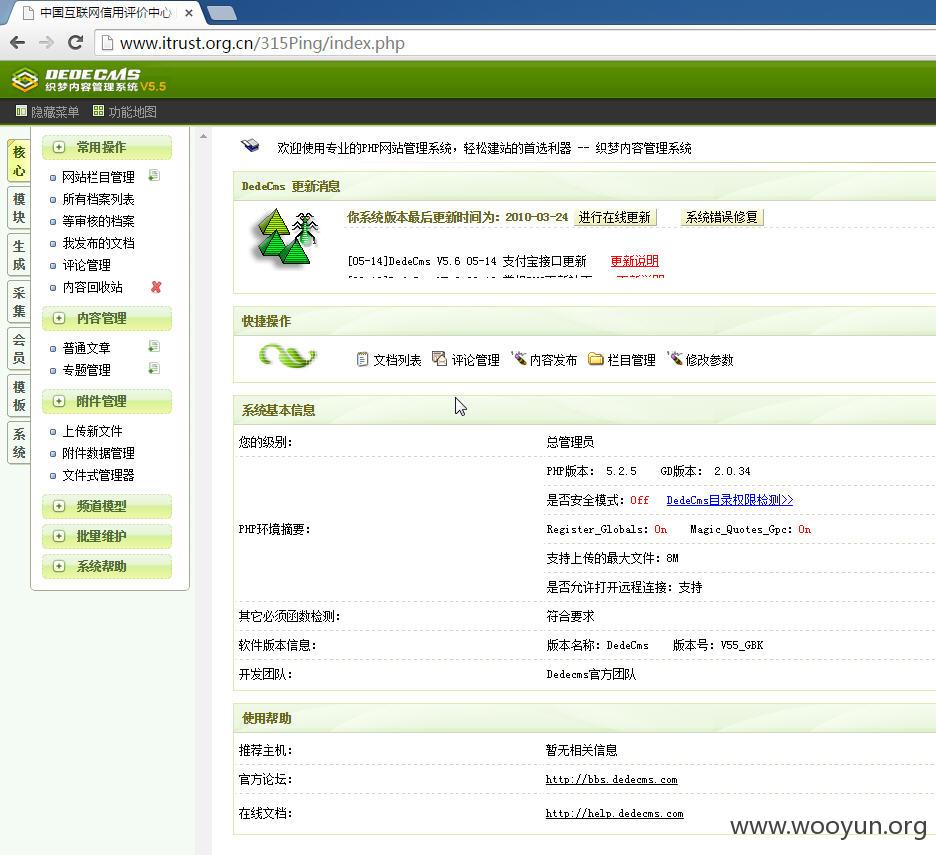Open 等审核的档案

click(x=98, y=222)
